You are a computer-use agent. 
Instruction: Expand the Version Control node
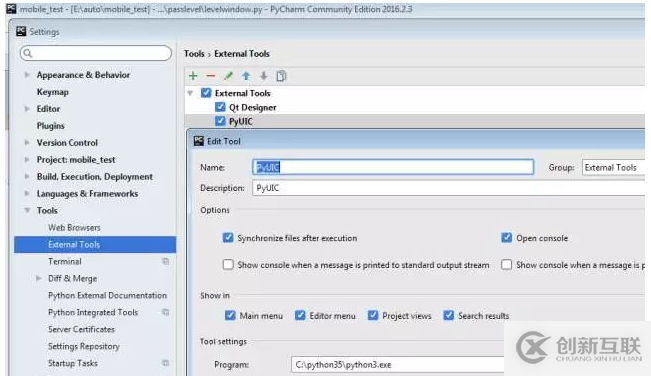point(27,142)
